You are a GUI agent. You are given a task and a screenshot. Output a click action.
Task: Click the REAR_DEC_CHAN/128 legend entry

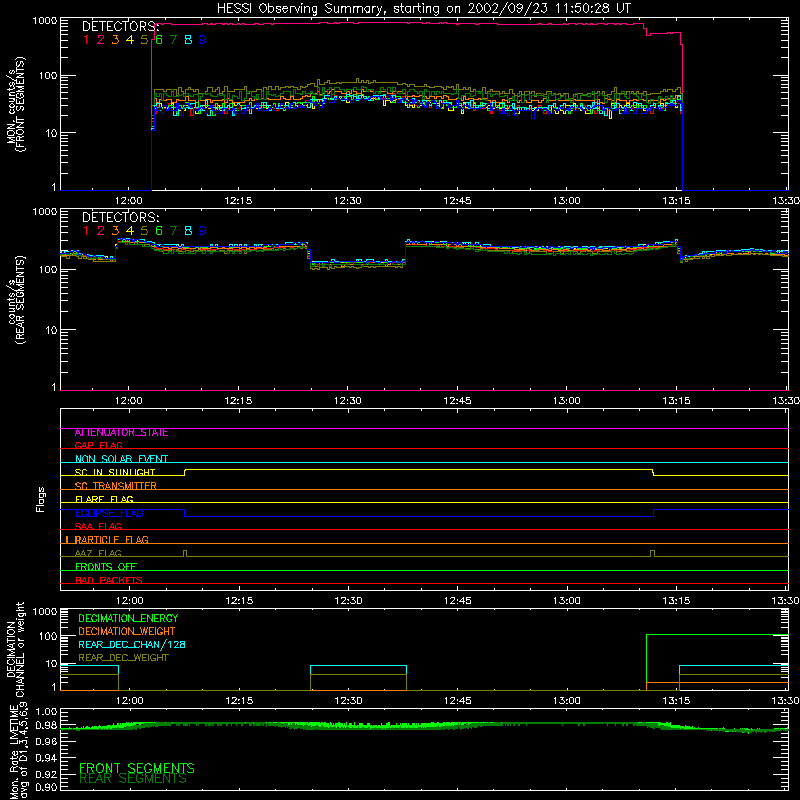click(132, 645)
